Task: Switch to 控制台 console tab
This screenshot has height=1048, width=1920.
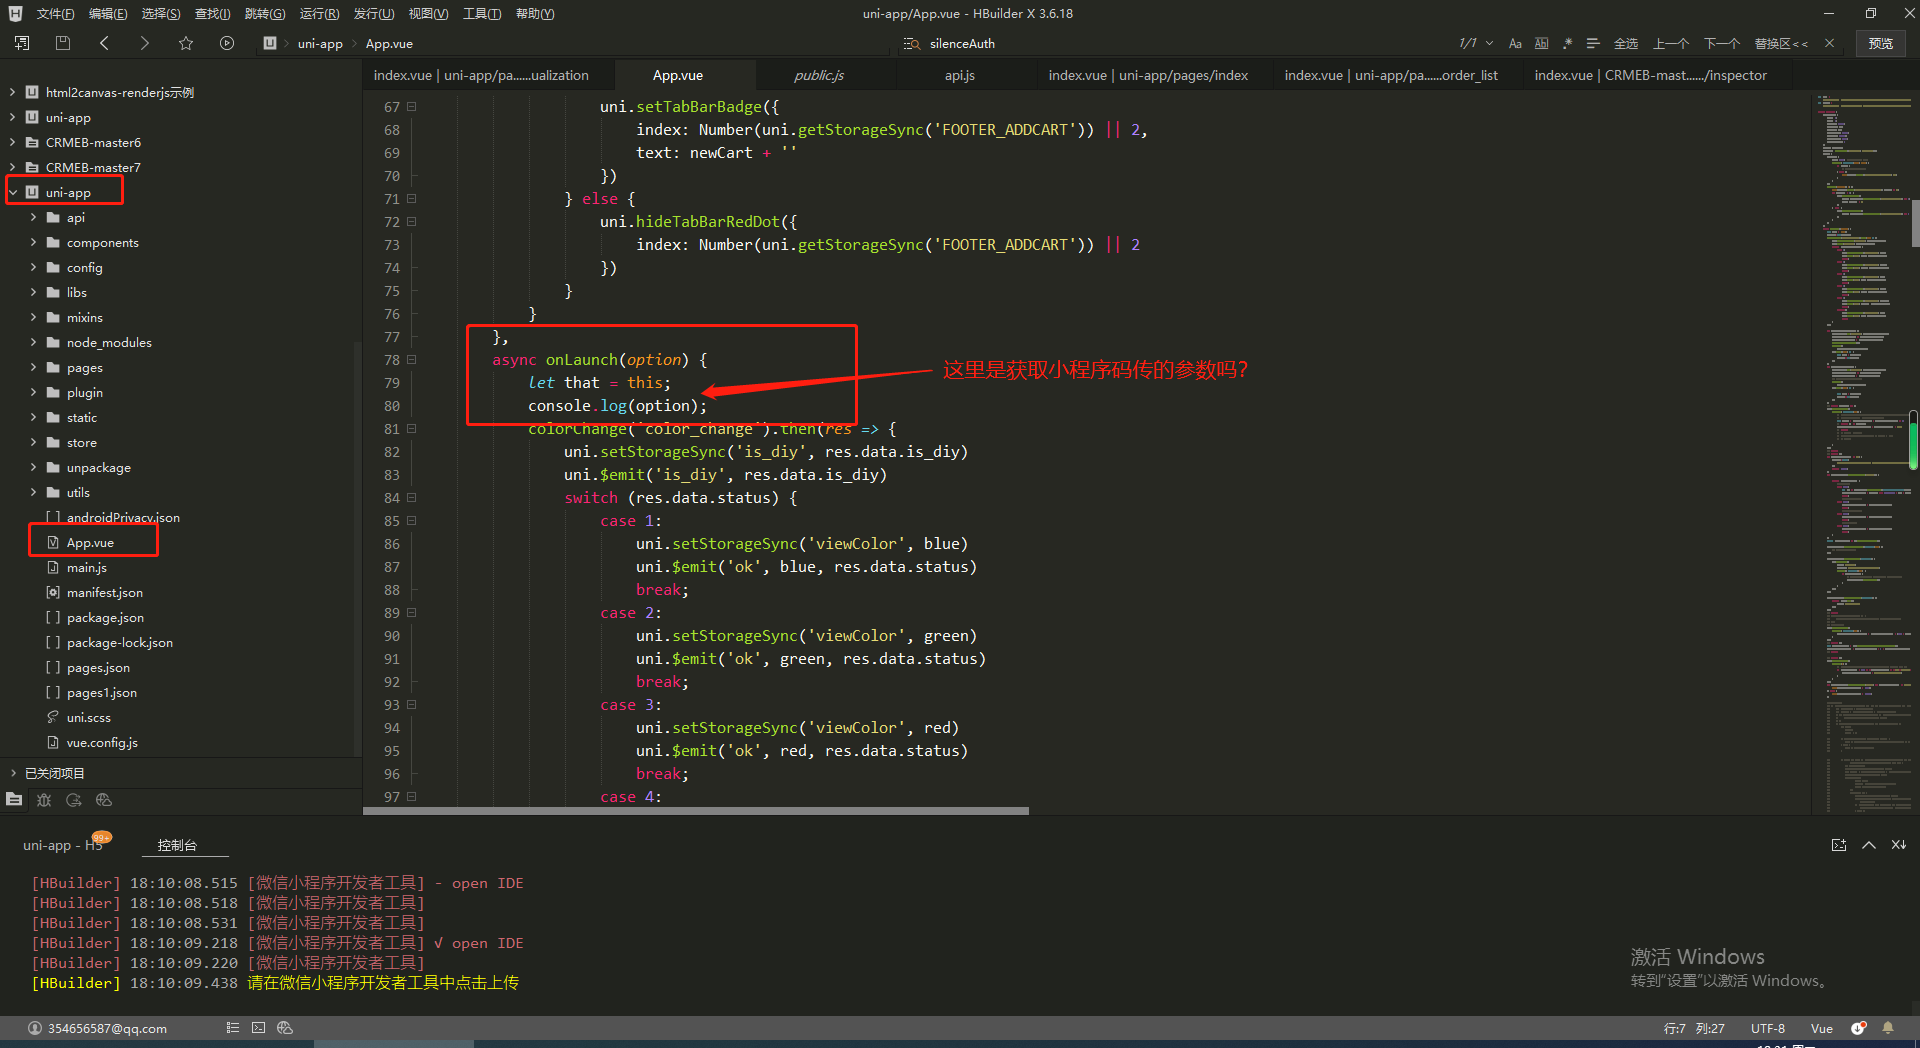Action: tap(178, 845)
